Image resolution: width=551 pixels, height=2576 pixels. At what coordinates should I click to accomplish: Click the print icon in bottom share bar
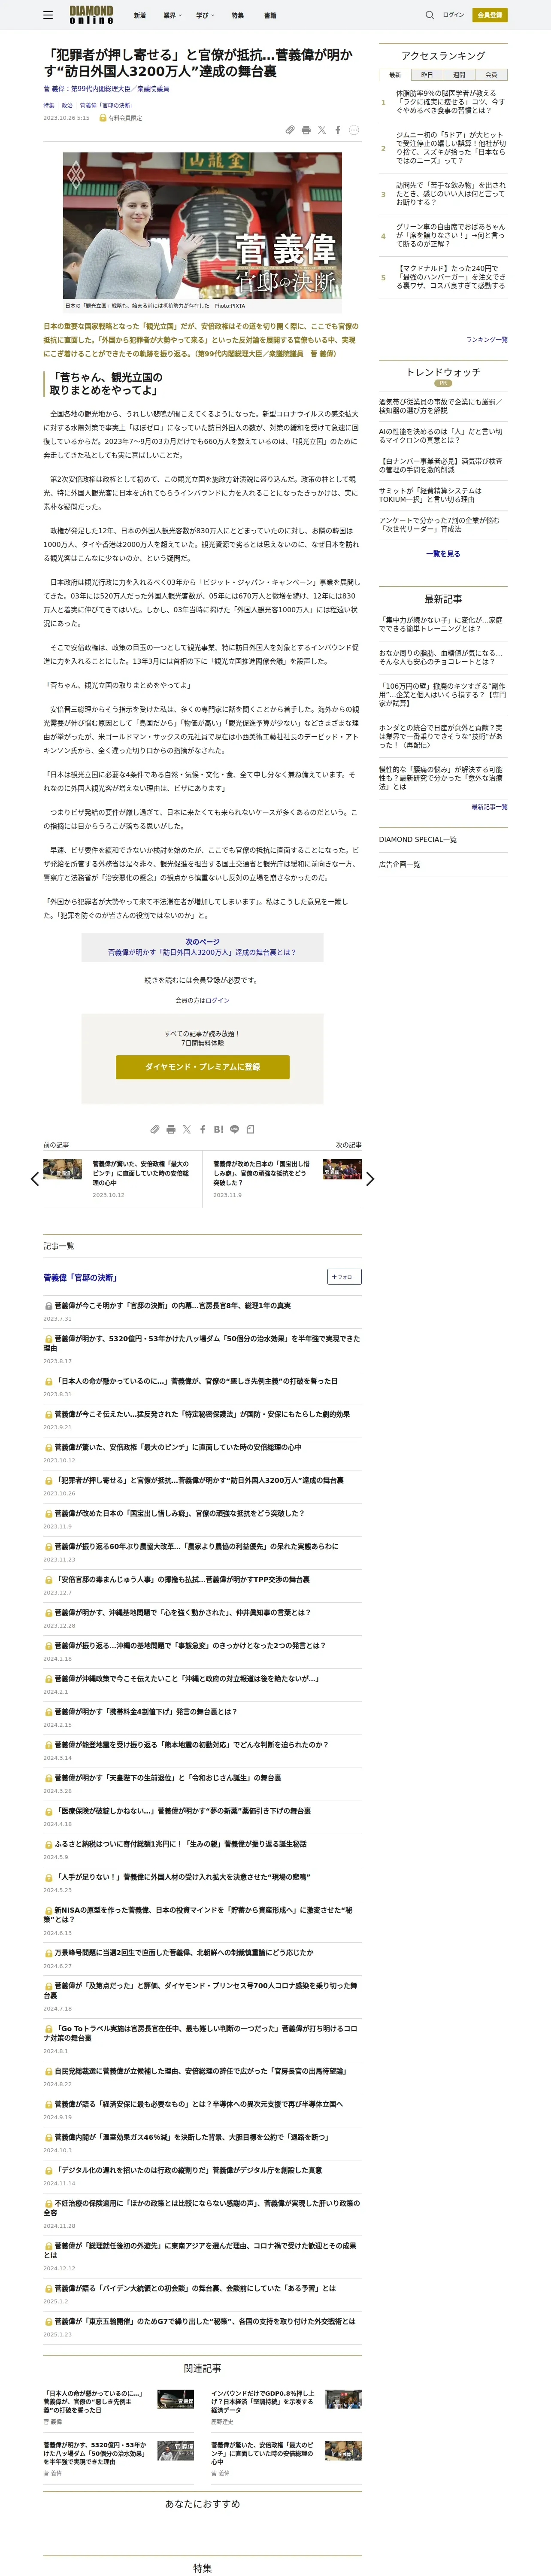(170, 1129)
